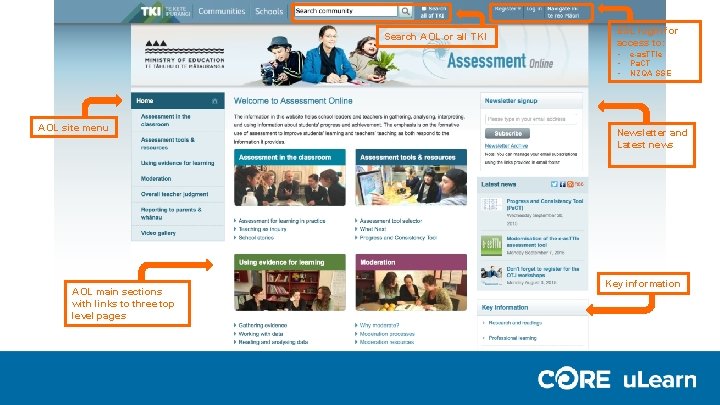Screen dimensions: 720x405
Task: Open Why moderate? link
Action: coord(379,325)
